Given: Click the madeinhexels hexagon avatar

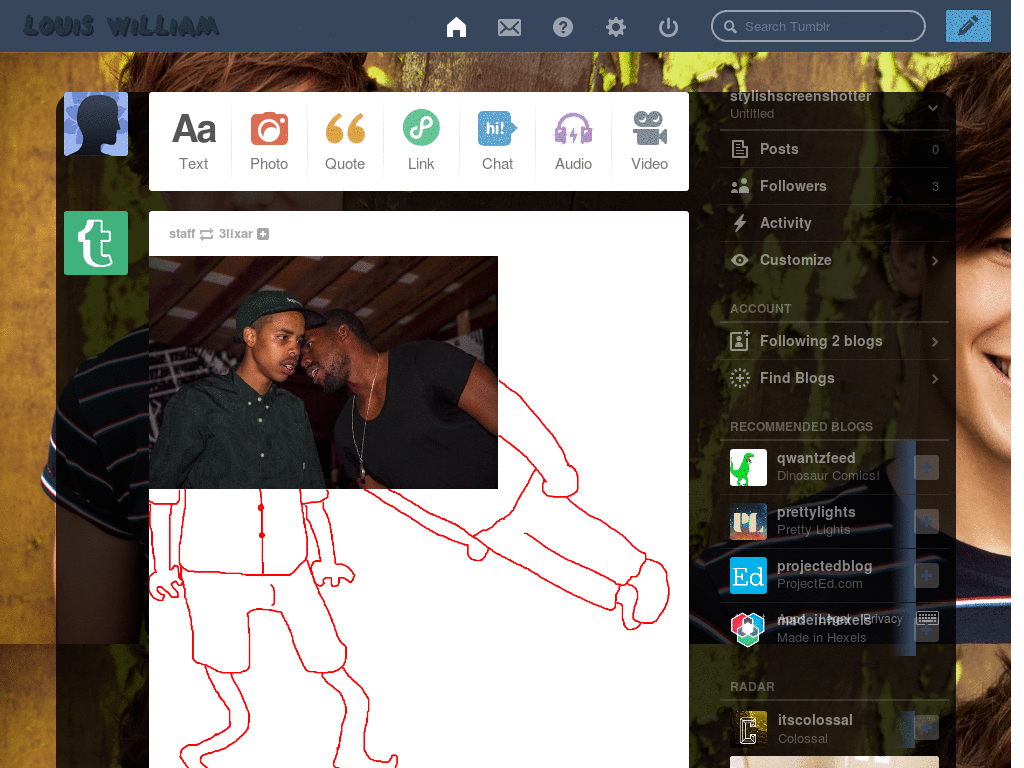Looking at the screenshot, I should click(x=748, y=628).
